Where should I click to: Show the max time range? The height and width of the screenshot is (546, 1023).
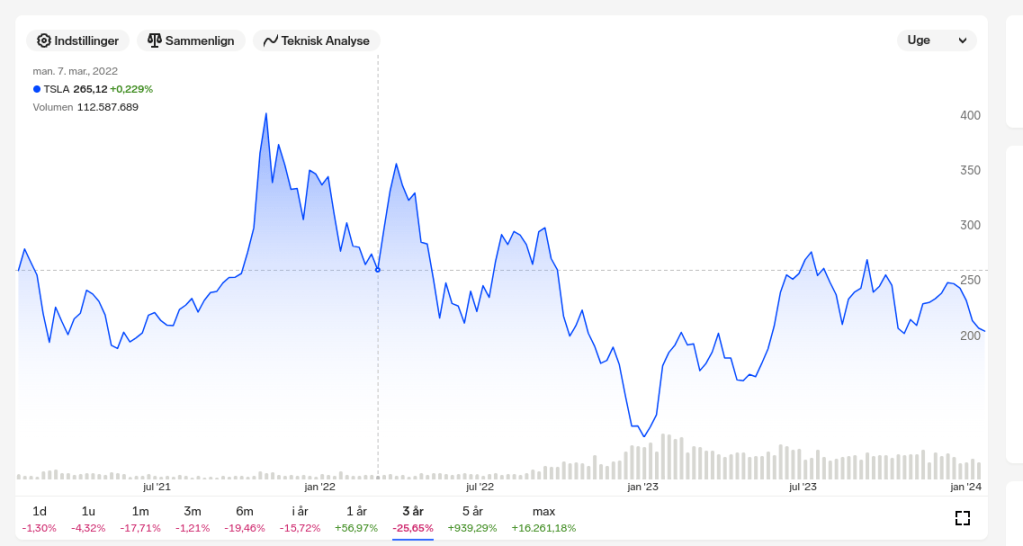tap(543, 518)
